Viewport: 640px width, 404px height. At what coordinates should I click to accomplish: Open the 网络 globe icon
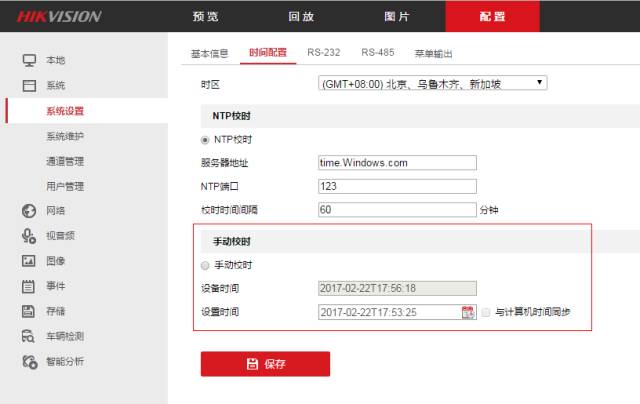point(29,211)
